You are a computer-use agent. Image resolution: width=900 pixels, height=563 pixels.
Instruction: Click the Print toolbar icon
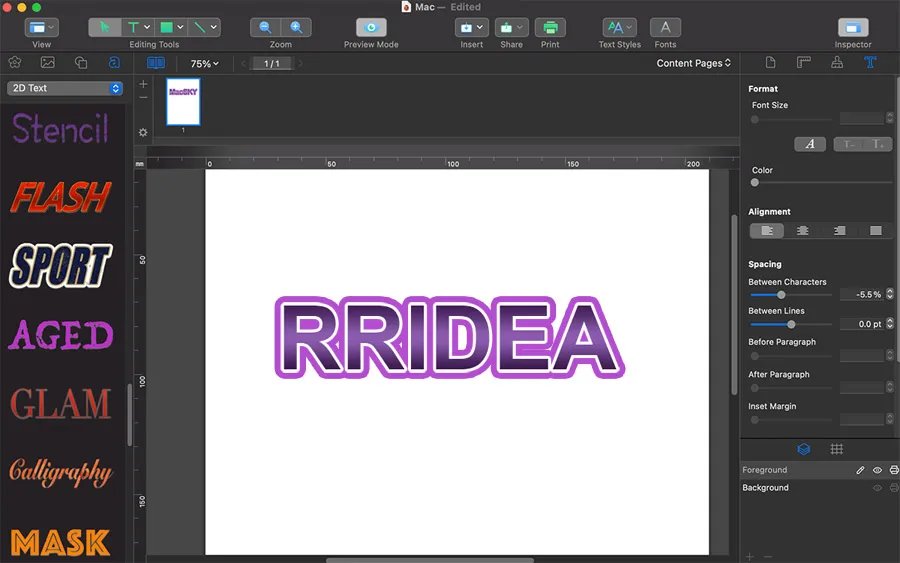click(550, 28)
